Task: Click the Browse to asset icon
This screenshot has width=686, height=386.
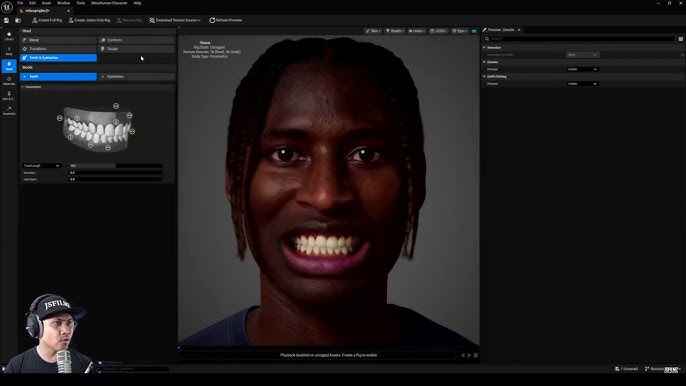Action: click(18, 20)
